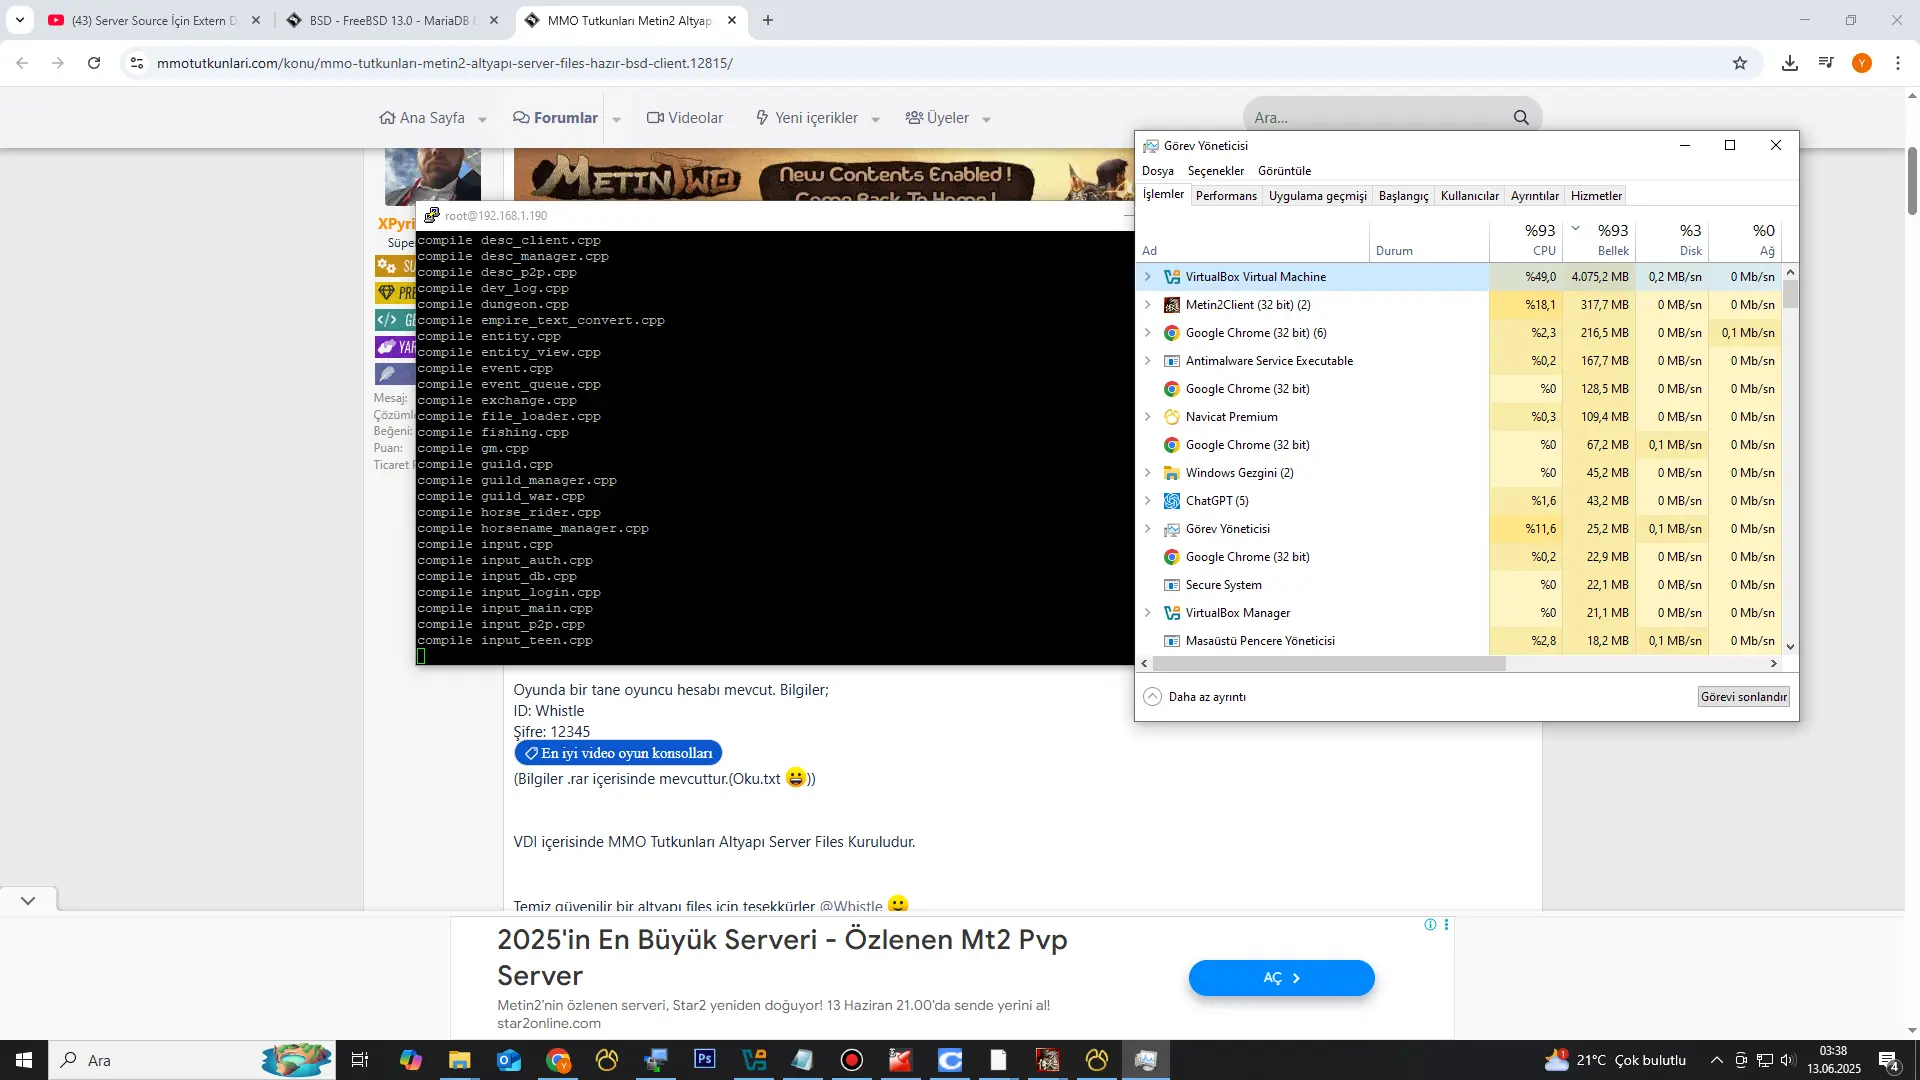Open VirtualBox from the taskbar
This screenshot has height=1080, width=1920.
[754, 1060]
